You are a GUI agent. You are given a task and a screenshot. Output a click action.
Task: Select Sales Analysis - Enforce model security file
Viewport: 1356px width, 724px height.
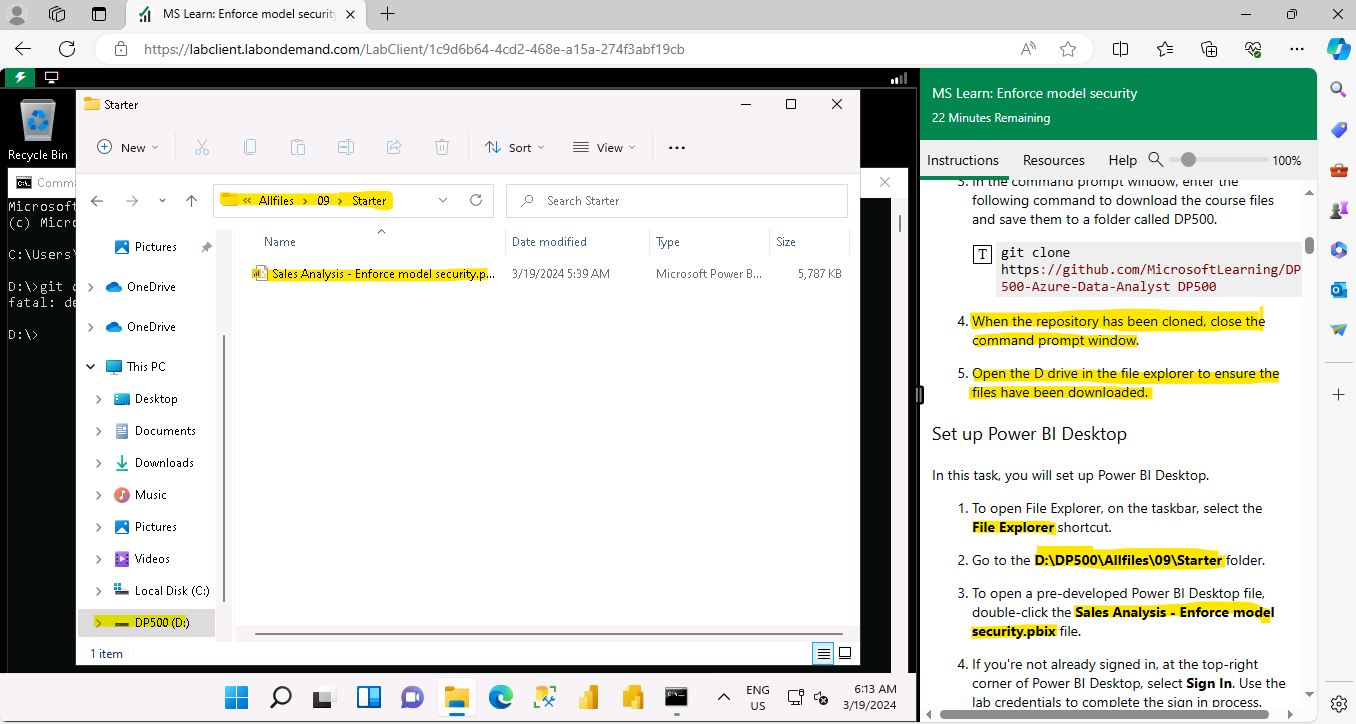(373, 273)
